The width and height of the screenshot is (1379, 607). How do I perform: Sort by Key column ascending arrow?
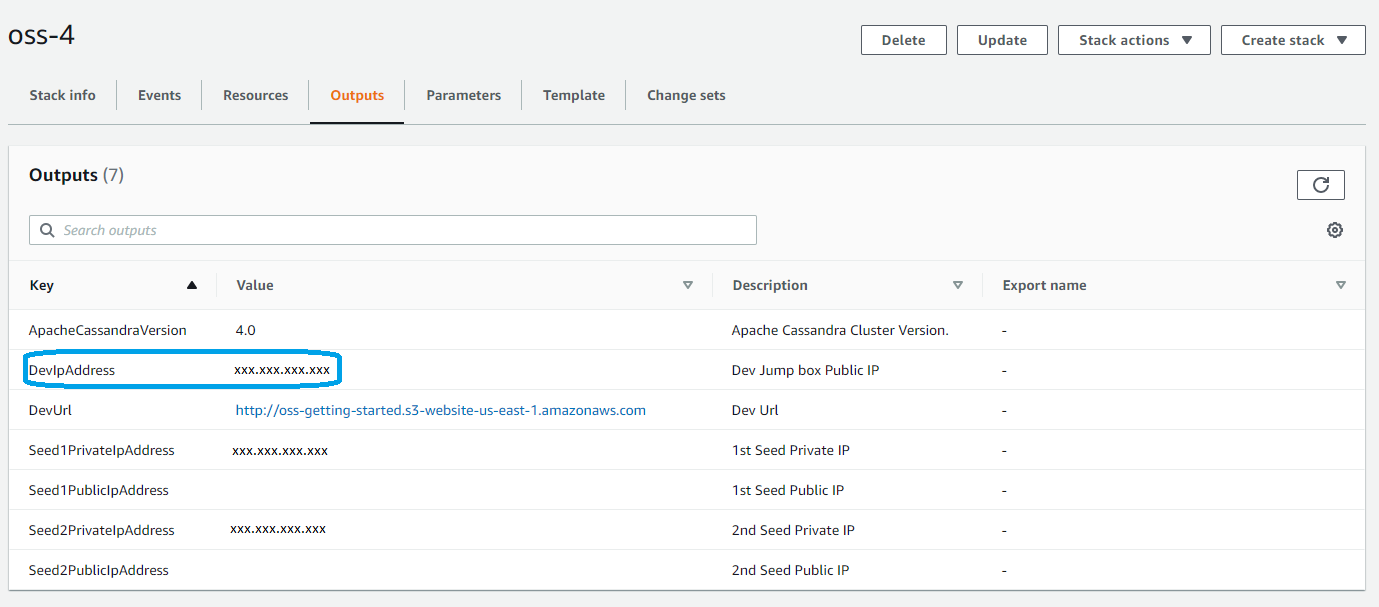pos(192,285)
